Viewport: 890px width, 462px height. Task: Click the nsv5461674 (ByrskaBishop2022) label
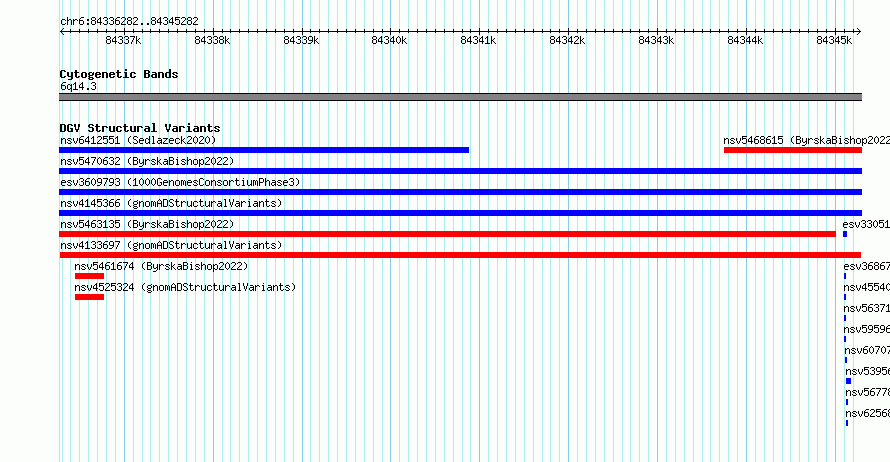(161, 266)
